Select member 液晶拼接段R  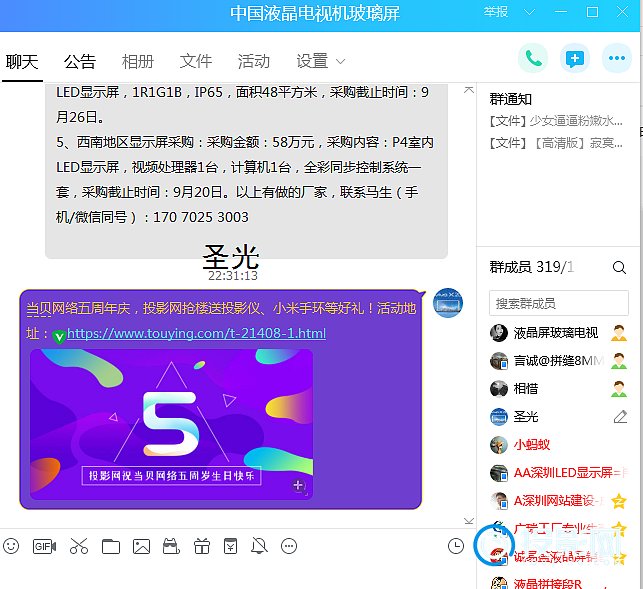click(559, 583)
